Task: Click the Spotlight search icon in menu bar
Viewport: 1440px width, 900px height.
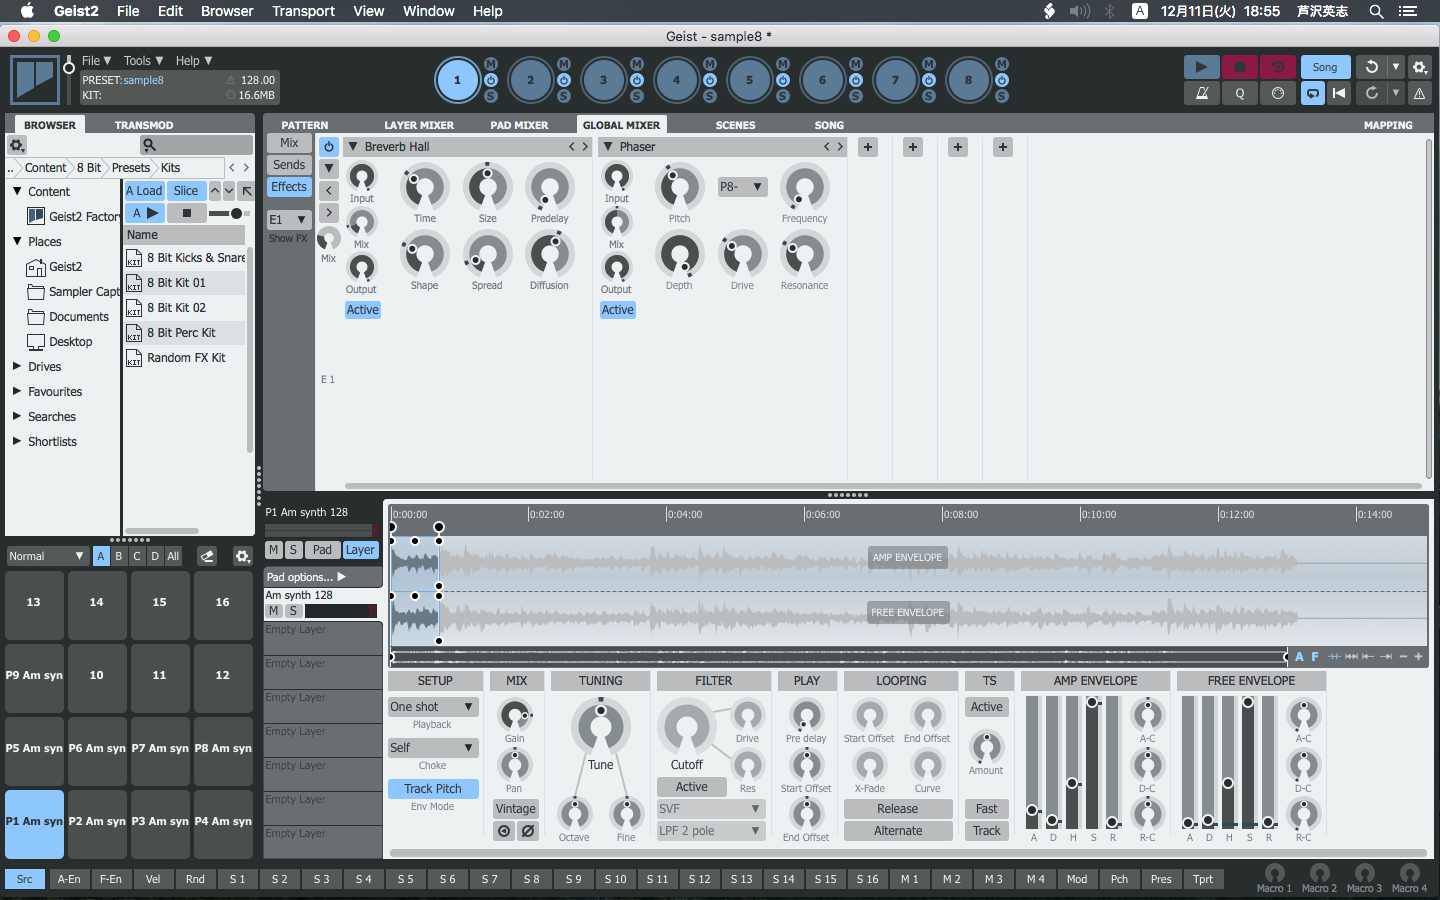Action: pyautogui.click(x=1376, y=11)
